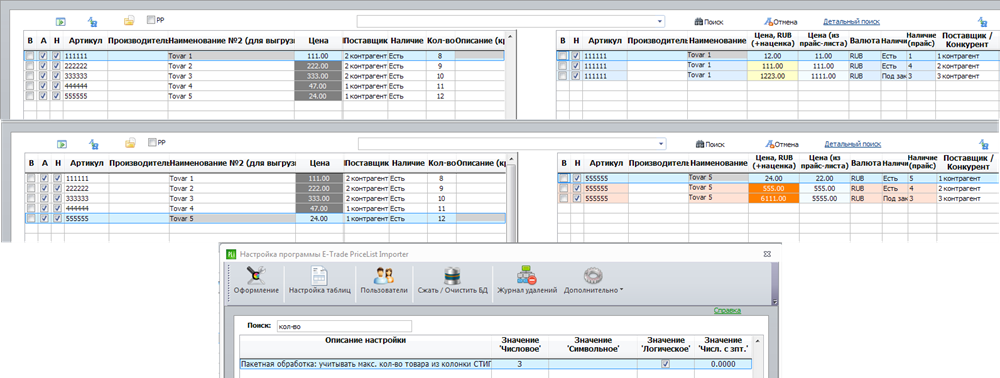1000x378 pixels.
Task: Untick the A checkbox of row 555555, lower table
Action: pyautogui.click(x=45, y=218)
